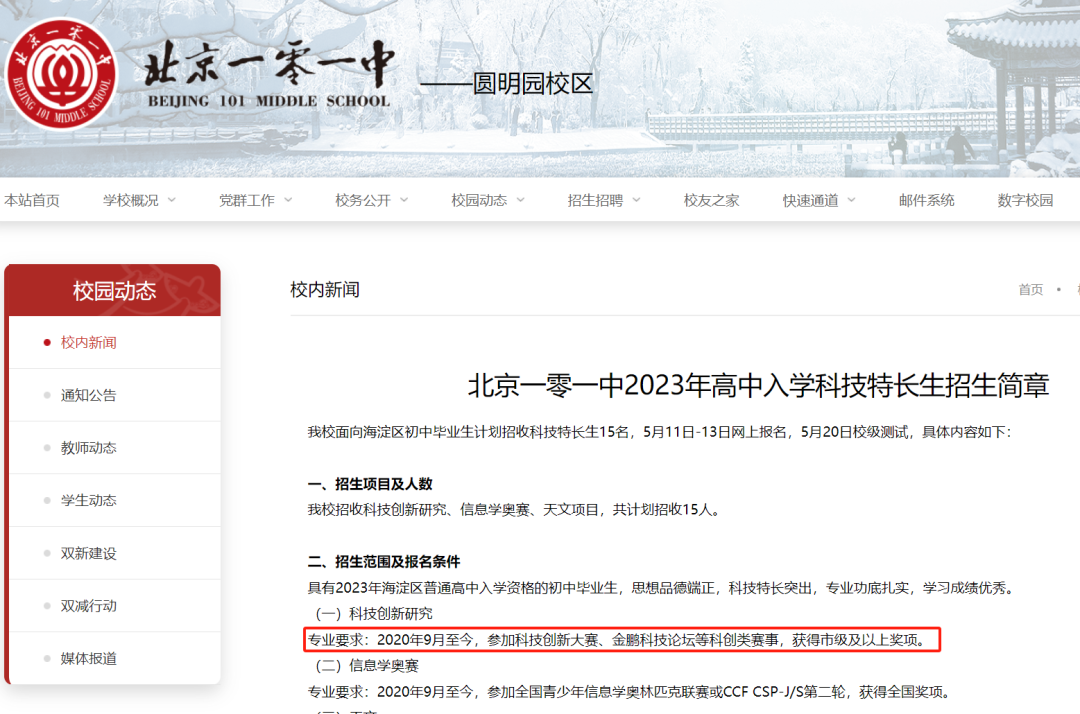Open 校友之家 in the navigation bar
The image size is (1080, 714).
click(711, 200)
